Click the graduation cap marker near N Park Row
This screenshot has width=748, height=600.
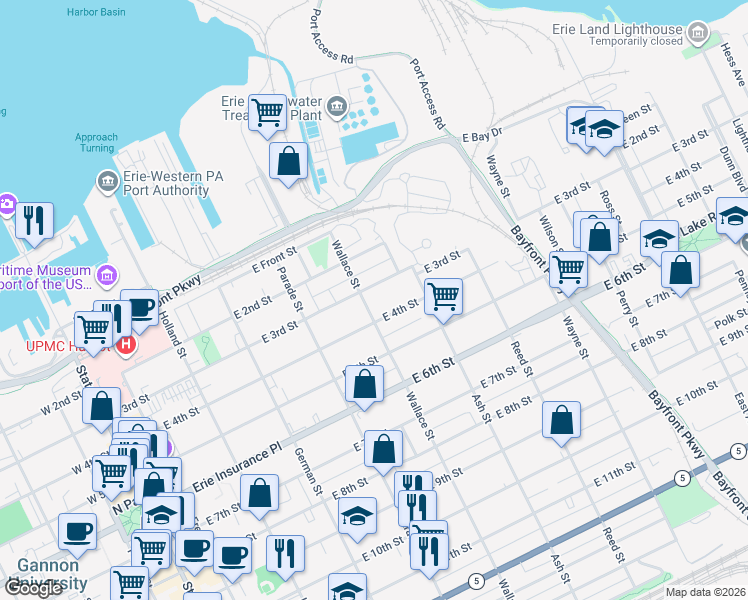(x=162, y=515)
